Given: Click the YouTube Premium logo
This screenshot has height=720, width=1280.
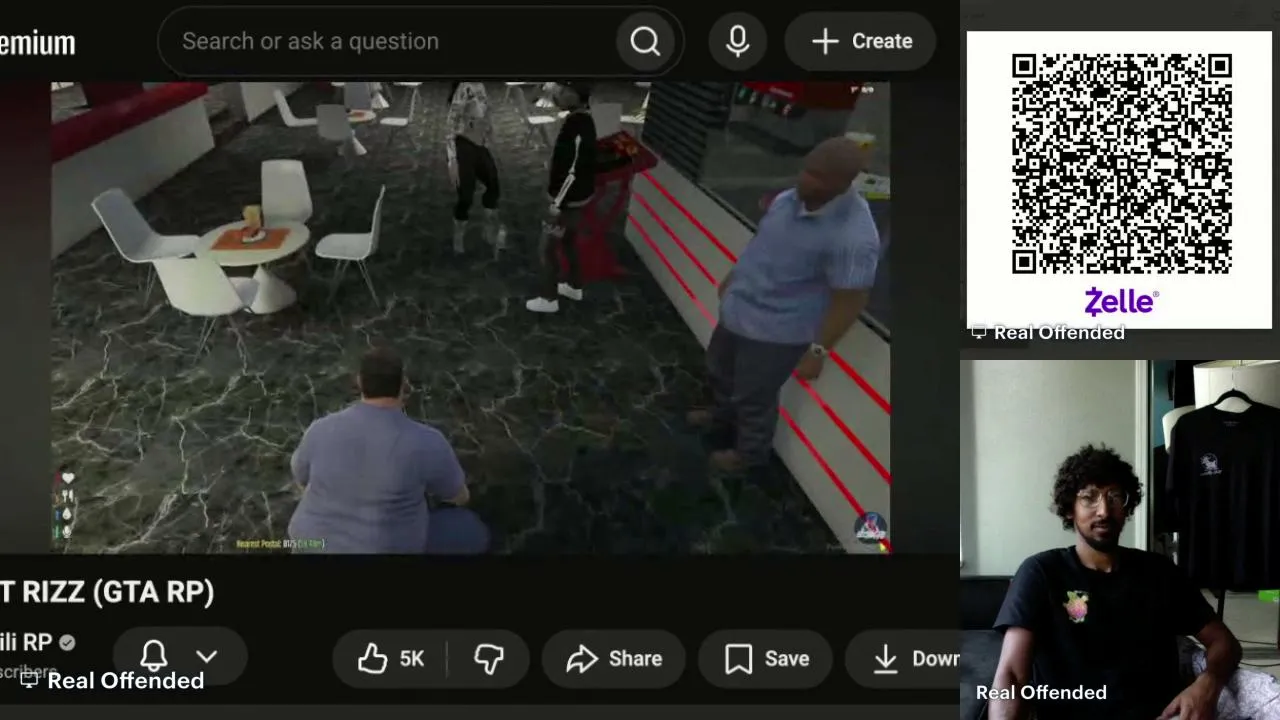Looking at the screenshot, I should click(37, 43).
